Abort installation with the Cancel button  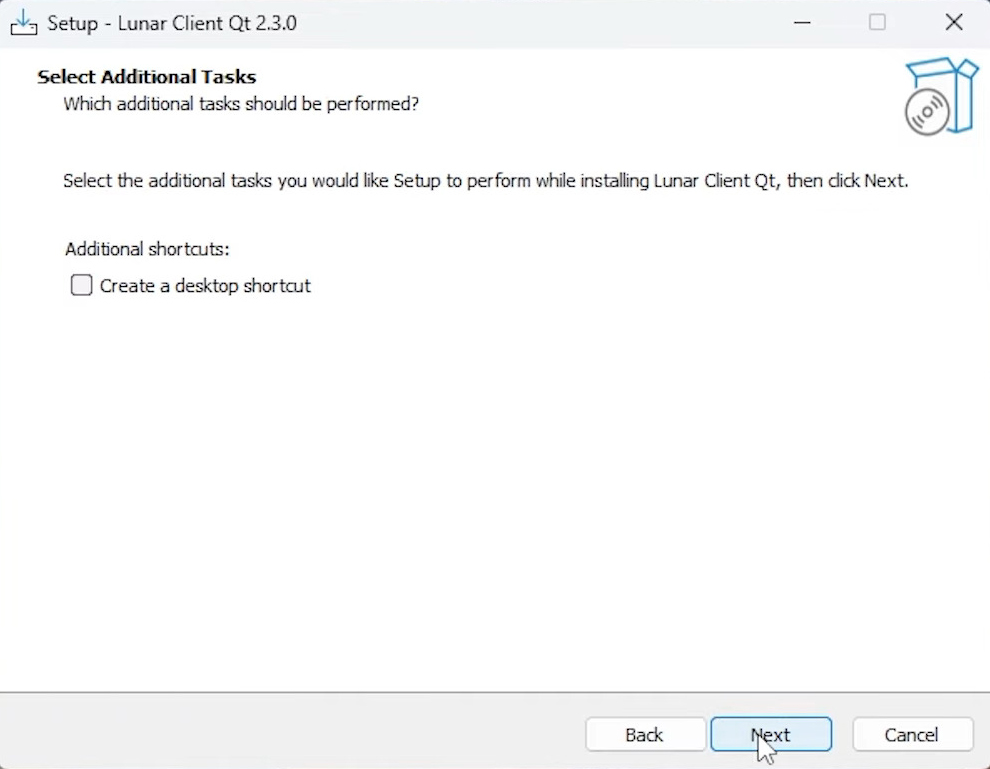[912, 734]
